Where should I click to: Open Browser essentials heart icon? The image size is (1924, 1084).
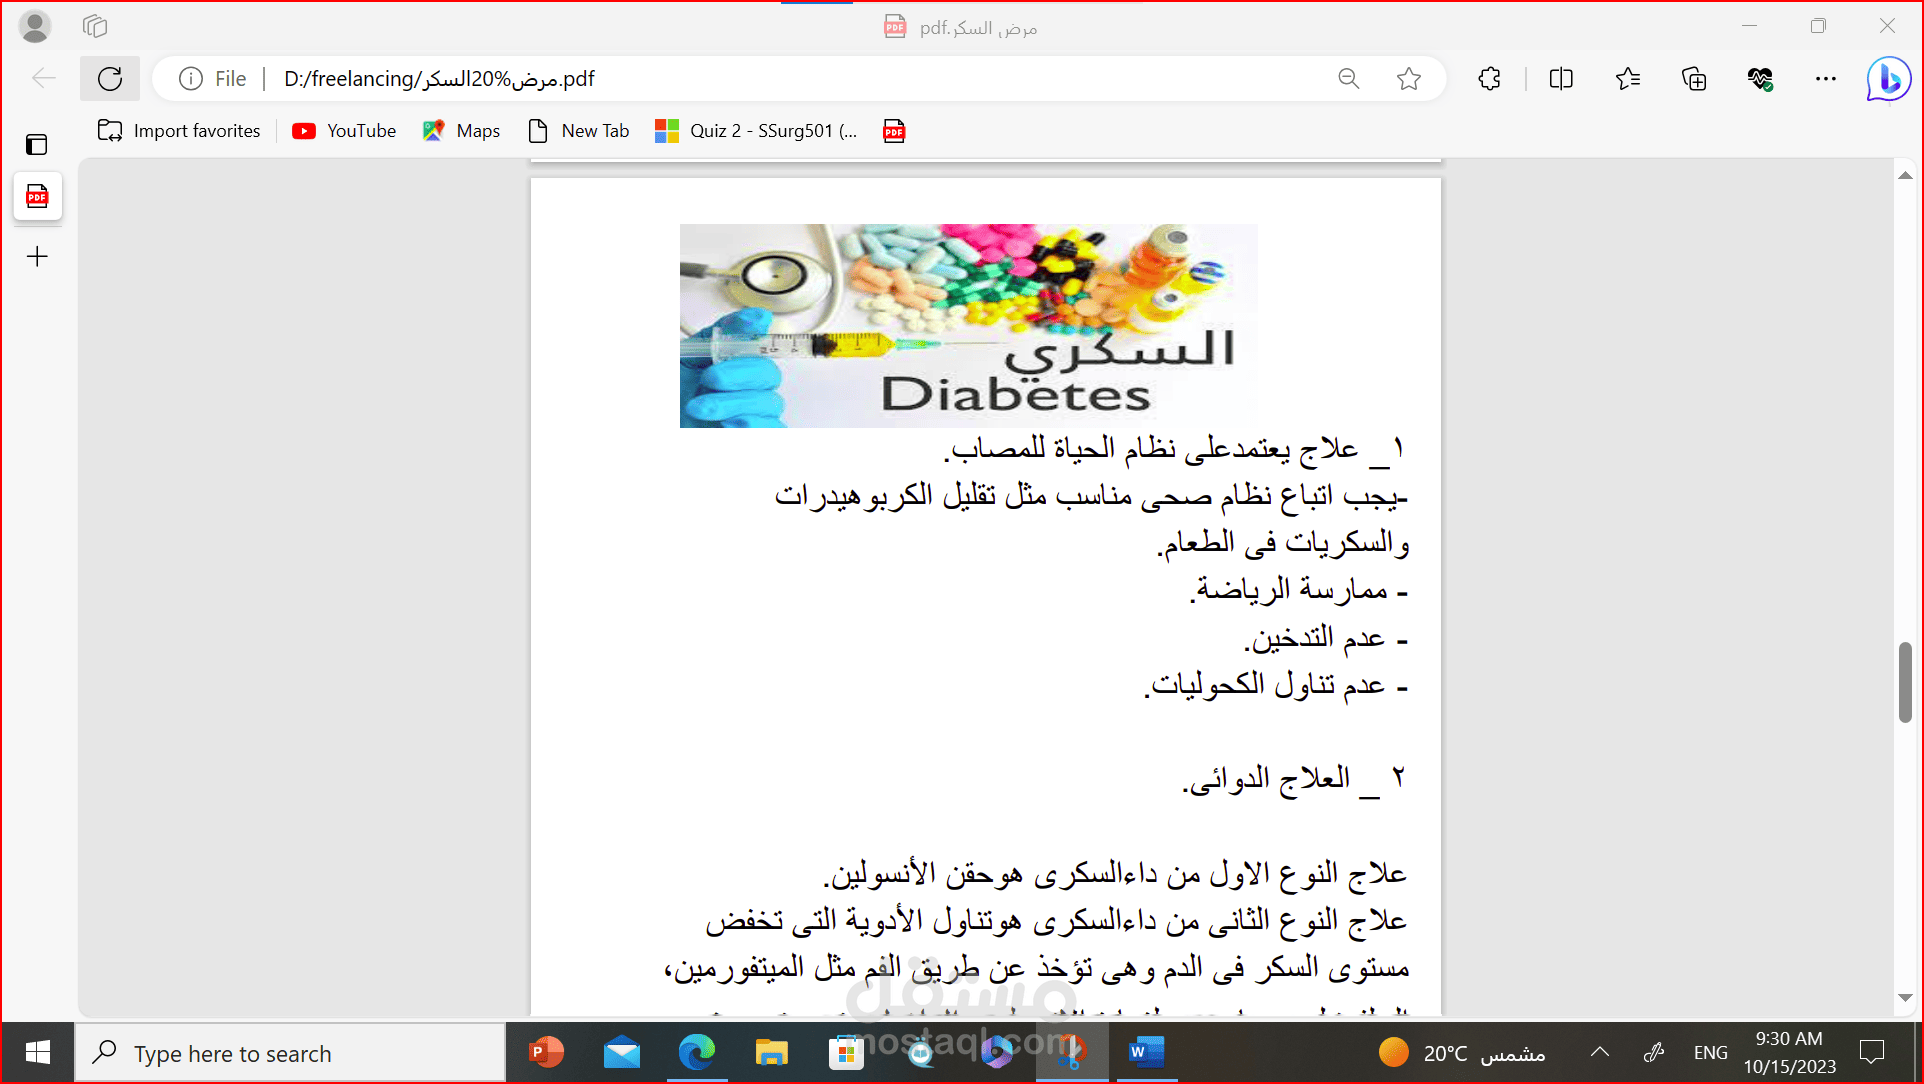click(1761, 79)
